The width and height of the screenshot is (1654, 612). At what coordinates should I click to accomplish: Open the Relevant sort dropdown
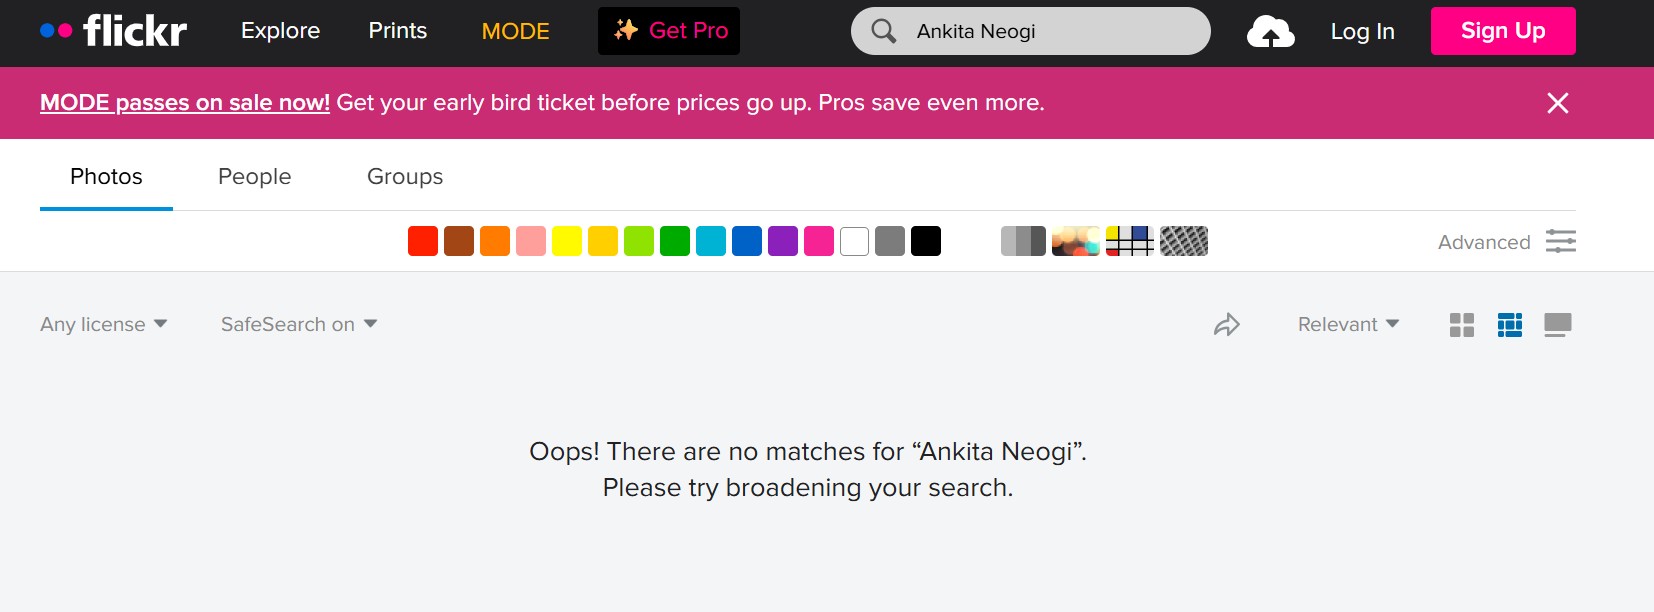[x=1348, y=325]
